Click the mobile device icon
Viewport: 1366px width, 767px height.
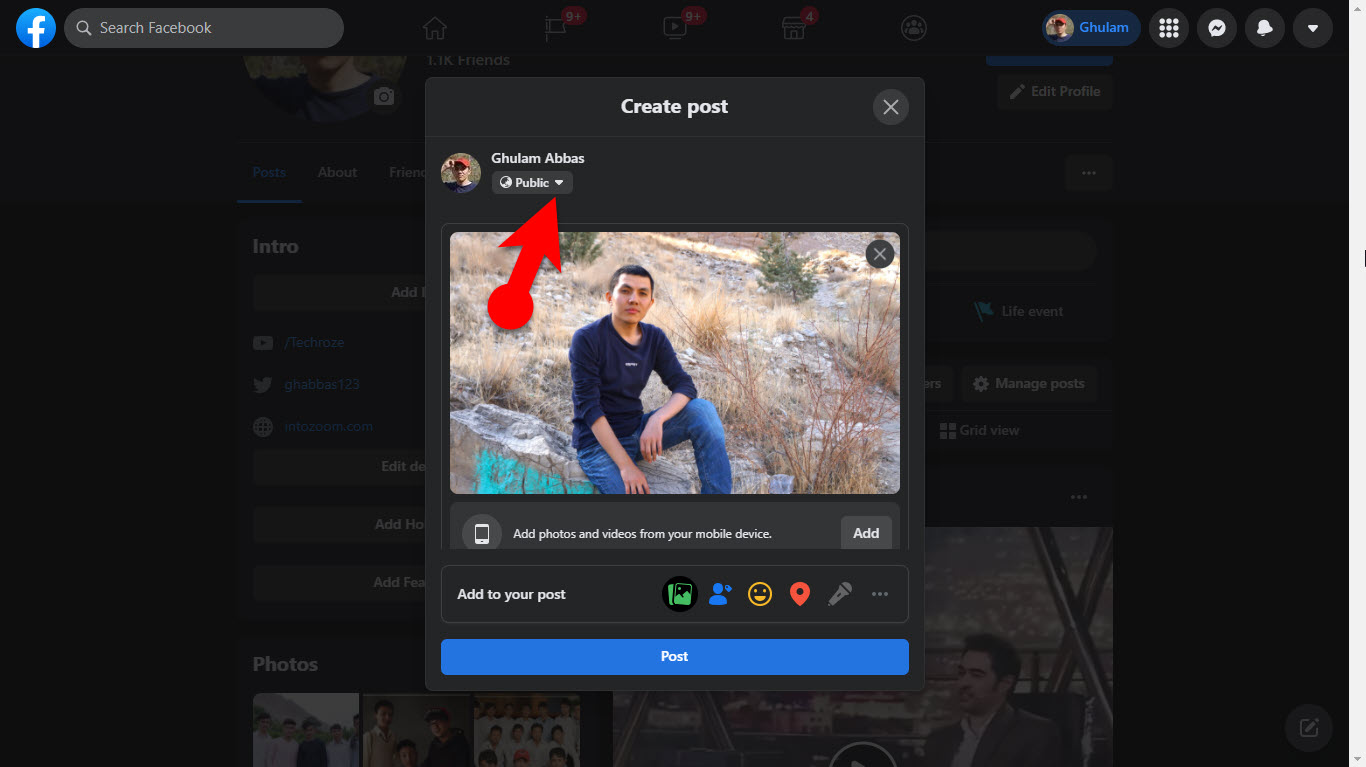click(482, 533)
